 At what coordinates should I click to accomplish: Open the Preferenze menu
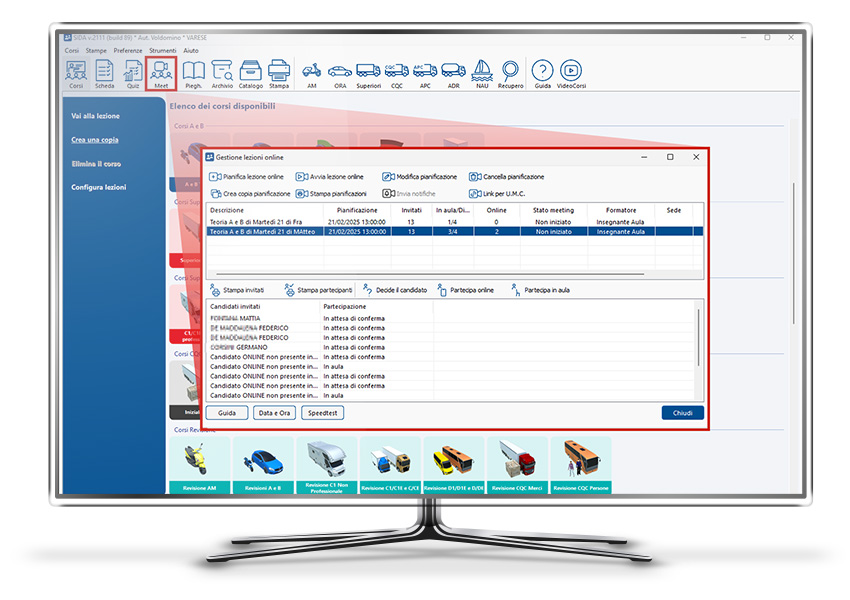(x=128, y=49)
